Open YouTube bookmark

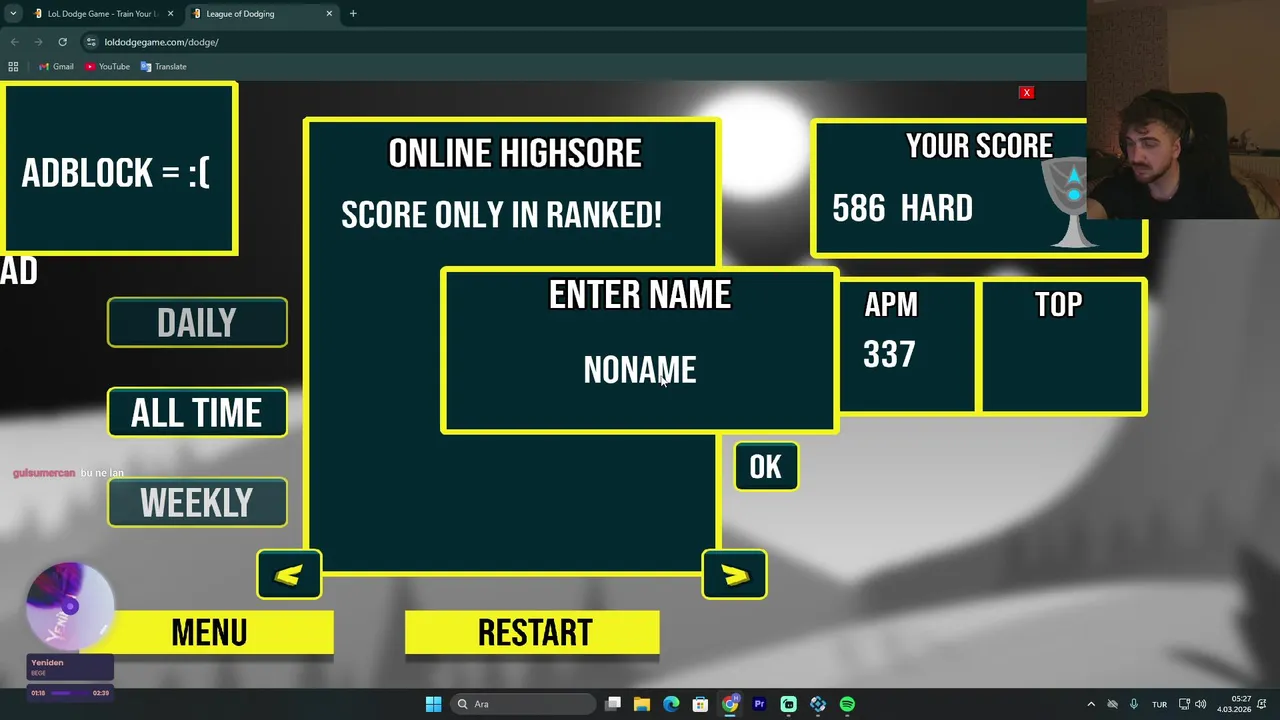(107, 66)
